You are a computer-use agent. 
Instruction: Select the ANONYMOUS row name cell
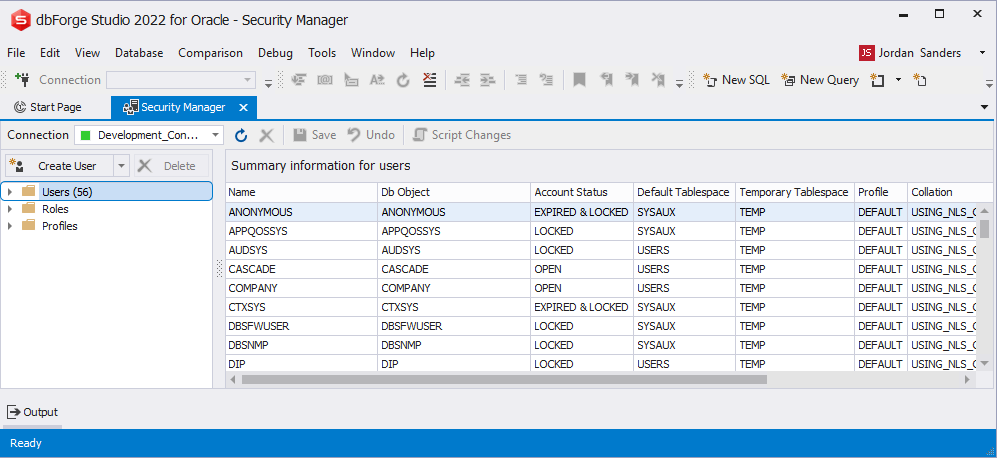[x=301, y=212]
